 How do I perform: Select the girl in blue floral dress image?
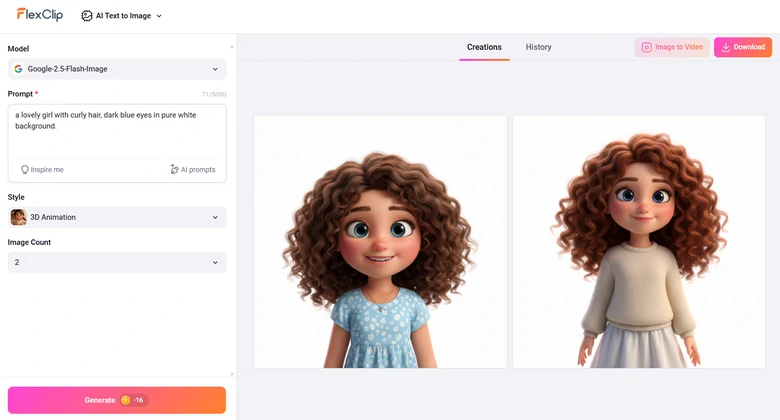(380, 242)
